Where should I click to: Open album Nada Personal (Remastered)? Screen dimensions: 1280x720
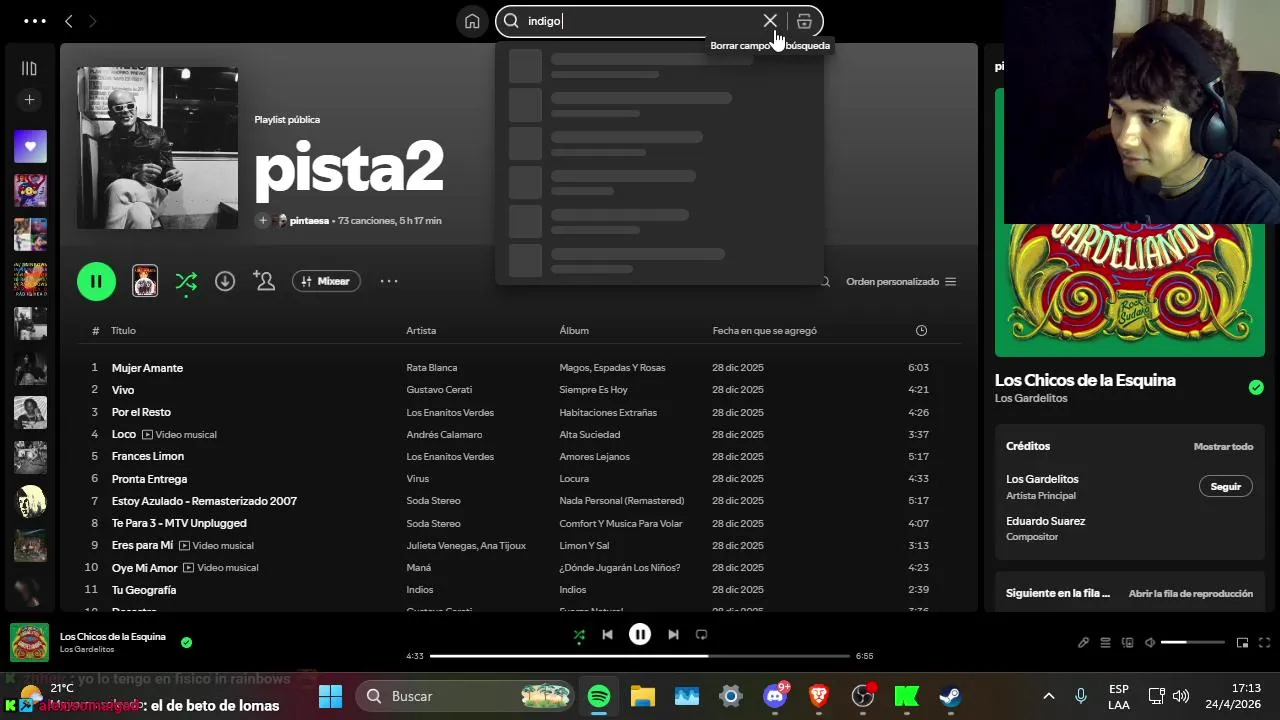622,501
